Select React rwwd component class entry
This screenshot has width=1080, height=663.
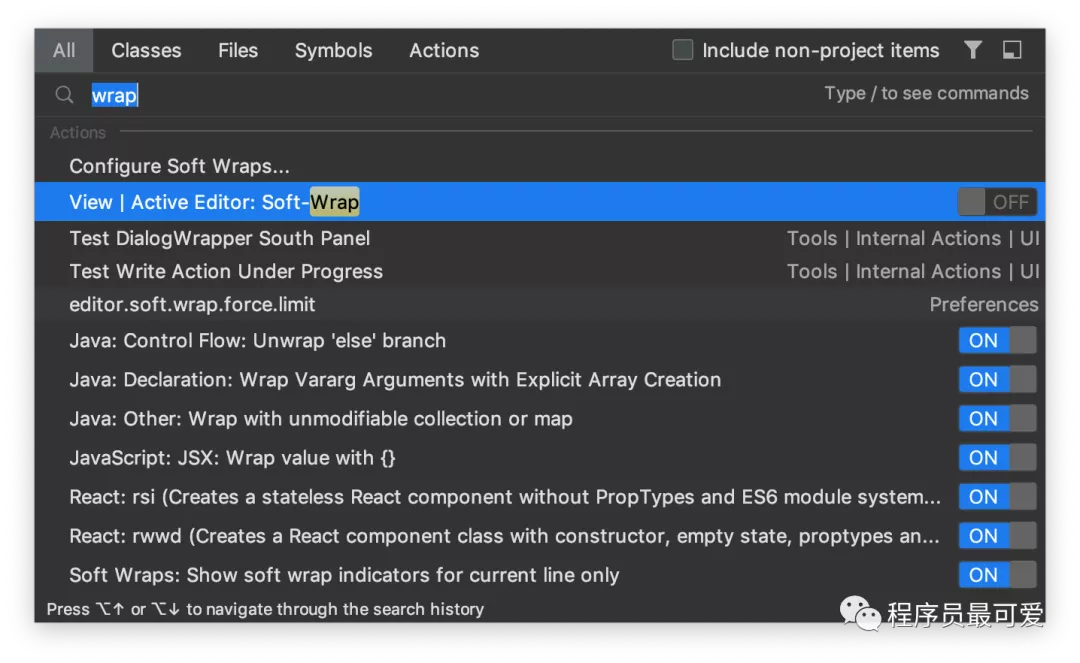point(540,536)
